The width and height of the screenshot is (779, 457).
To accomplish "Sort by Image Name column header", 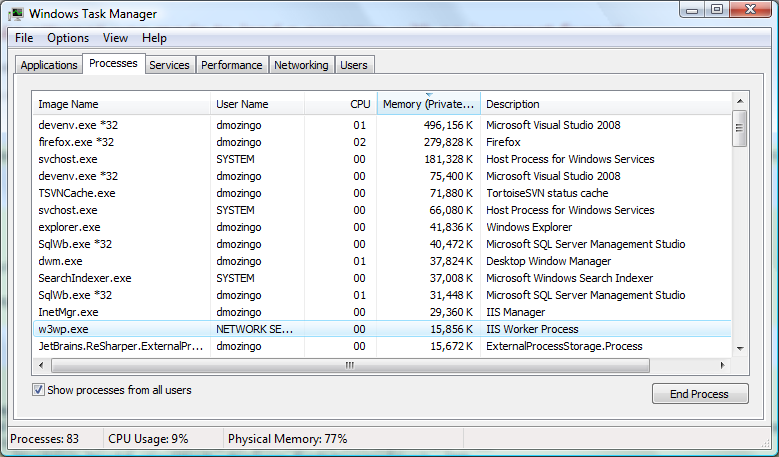I will click(122, 104).
